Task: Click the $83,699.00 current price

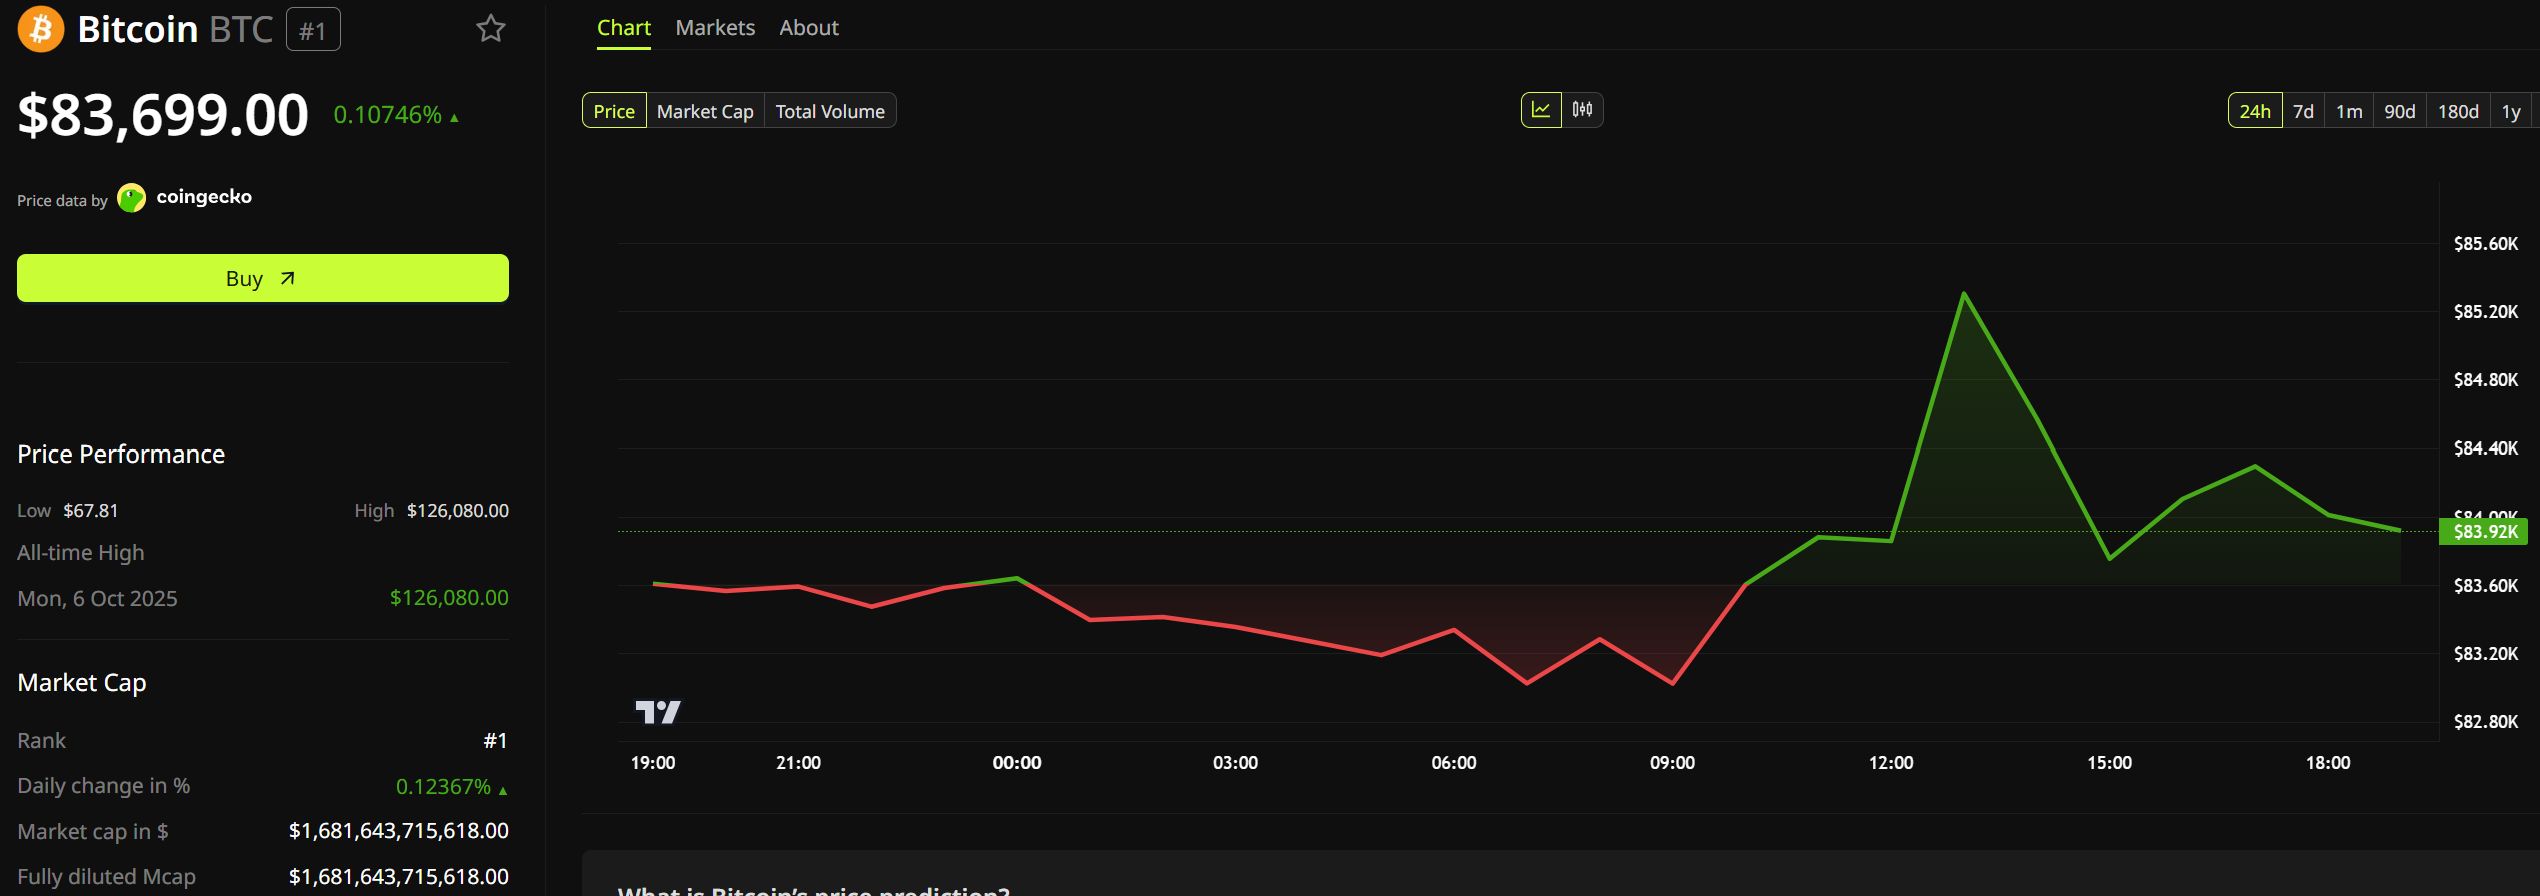Action: coord(163,115)
